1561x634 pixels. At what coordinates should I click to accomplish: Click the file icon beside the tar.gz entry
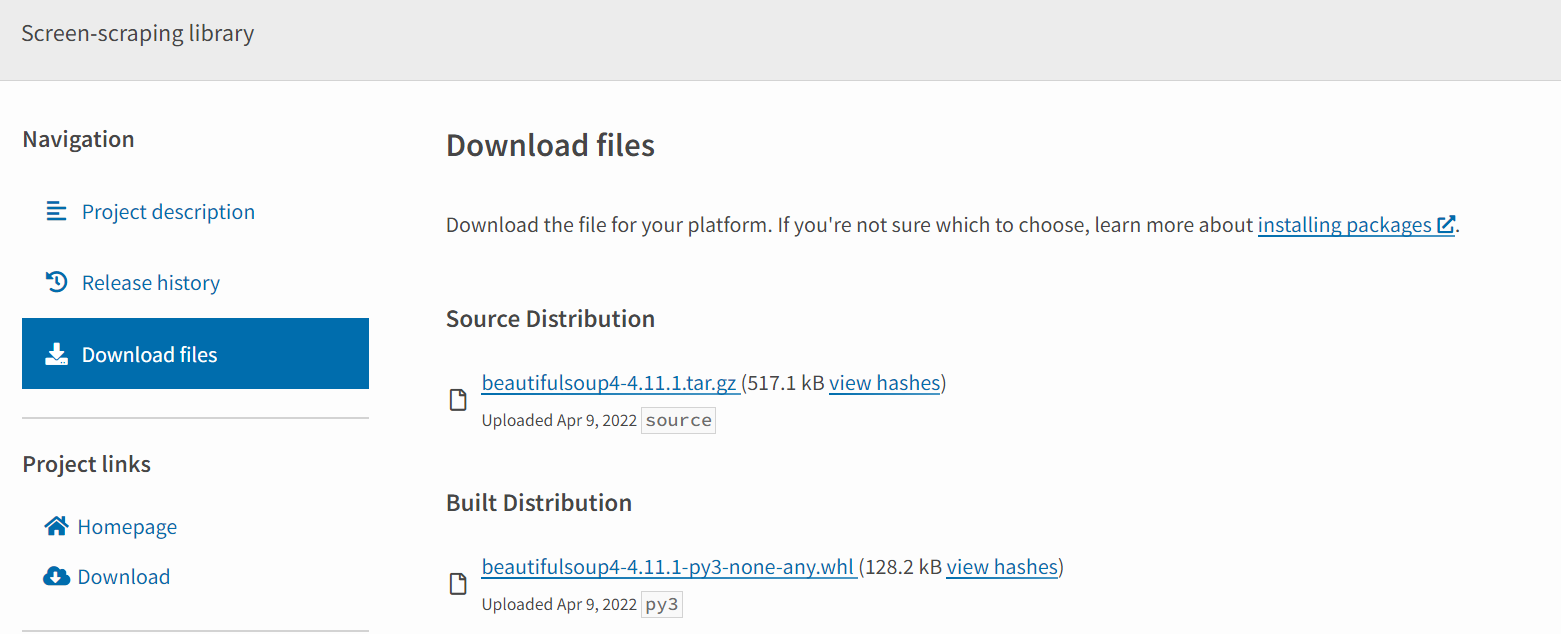point(458,399)
